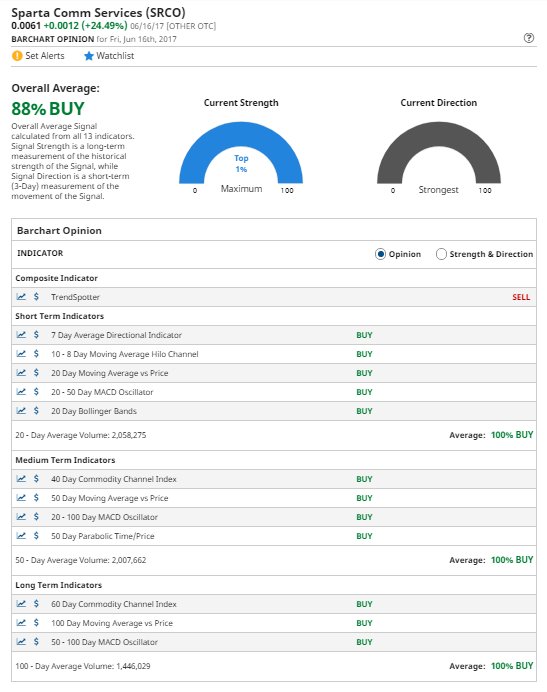Click dollar icon for 50 - 100 Day MACD Oscillator
547x692 pixels.
tap(36, 641)
